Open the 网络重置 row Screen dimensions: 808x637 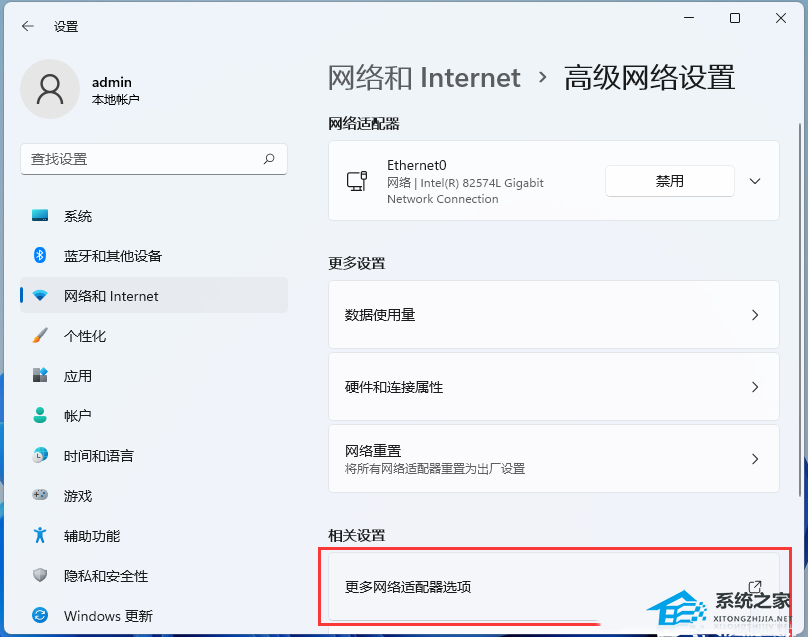coord(553,459)
